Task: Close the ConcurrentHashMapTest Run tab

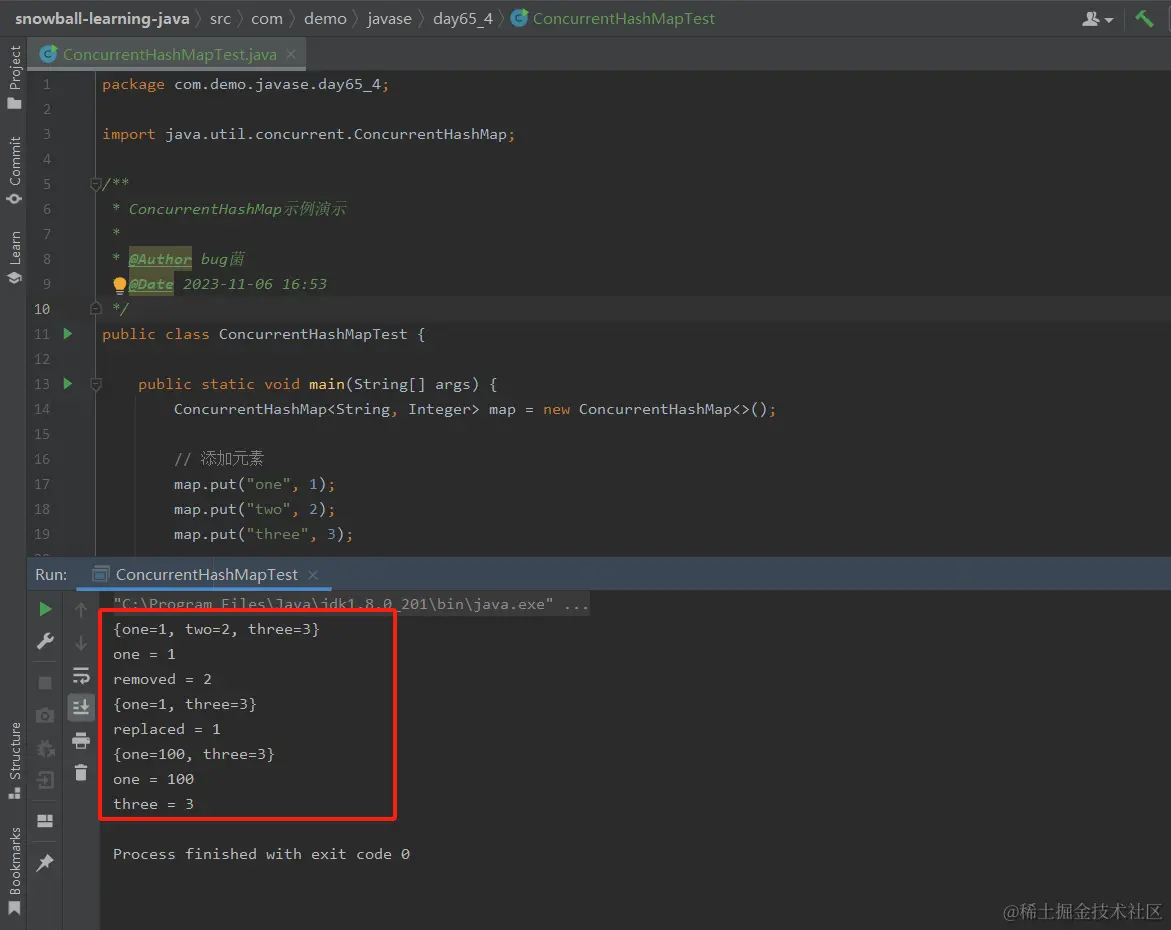Action: (313, 574)
